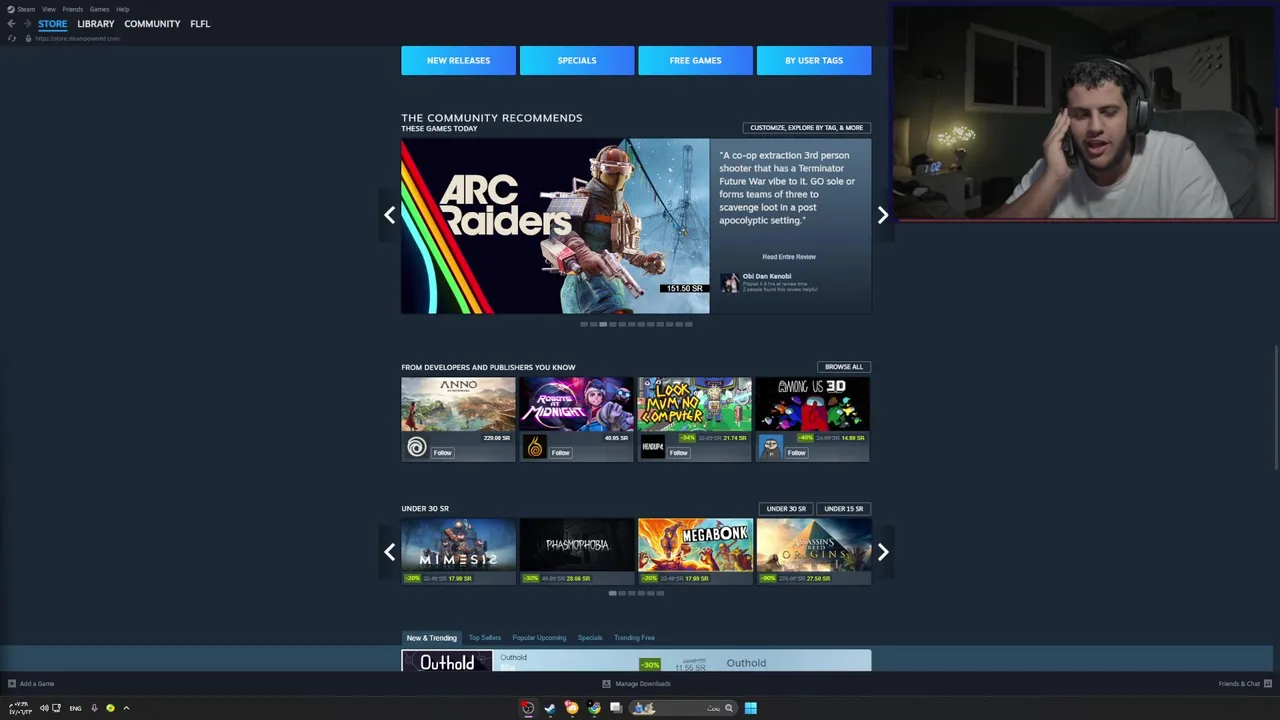This screenshot has height=720, width=1280.
Task: Show next community recommendation with right arrow
Action: pos(883,215)
